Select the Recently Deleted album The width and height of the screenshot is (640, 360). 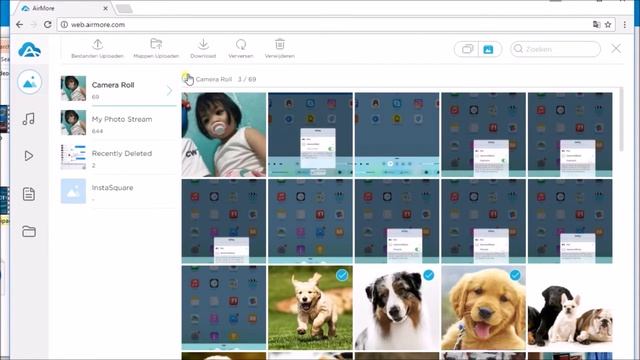[x=118, y=157]
